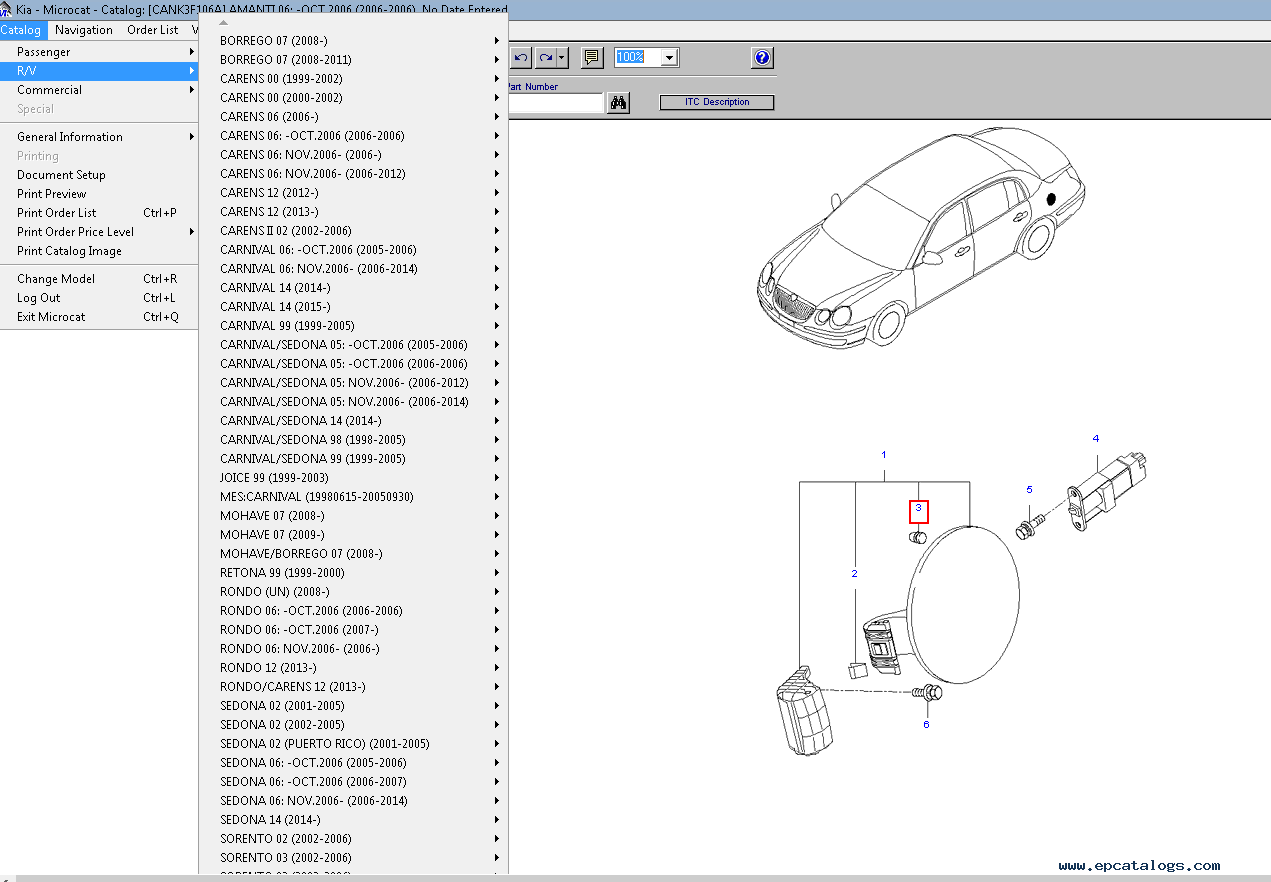Click the blue Help question mark icon
Screen dimensions: 1271x882
761,57
